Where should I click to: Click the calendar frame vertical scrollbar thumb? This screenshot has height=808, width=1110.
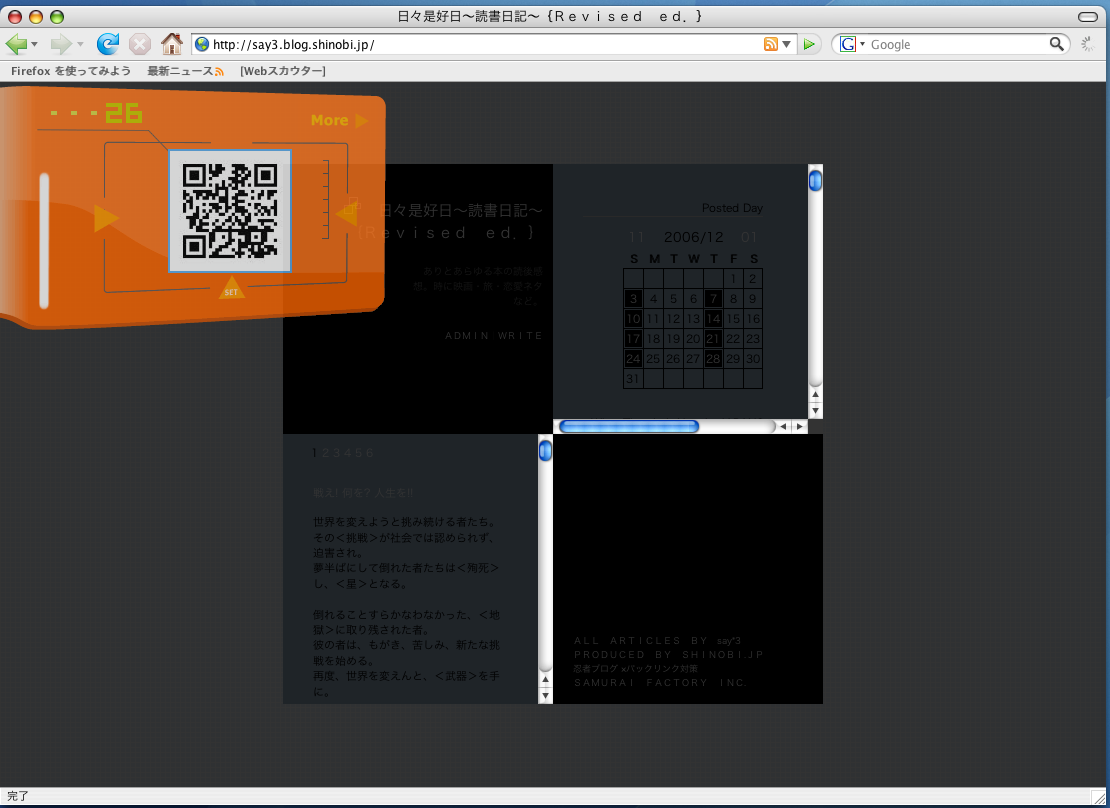click(816, 180)
